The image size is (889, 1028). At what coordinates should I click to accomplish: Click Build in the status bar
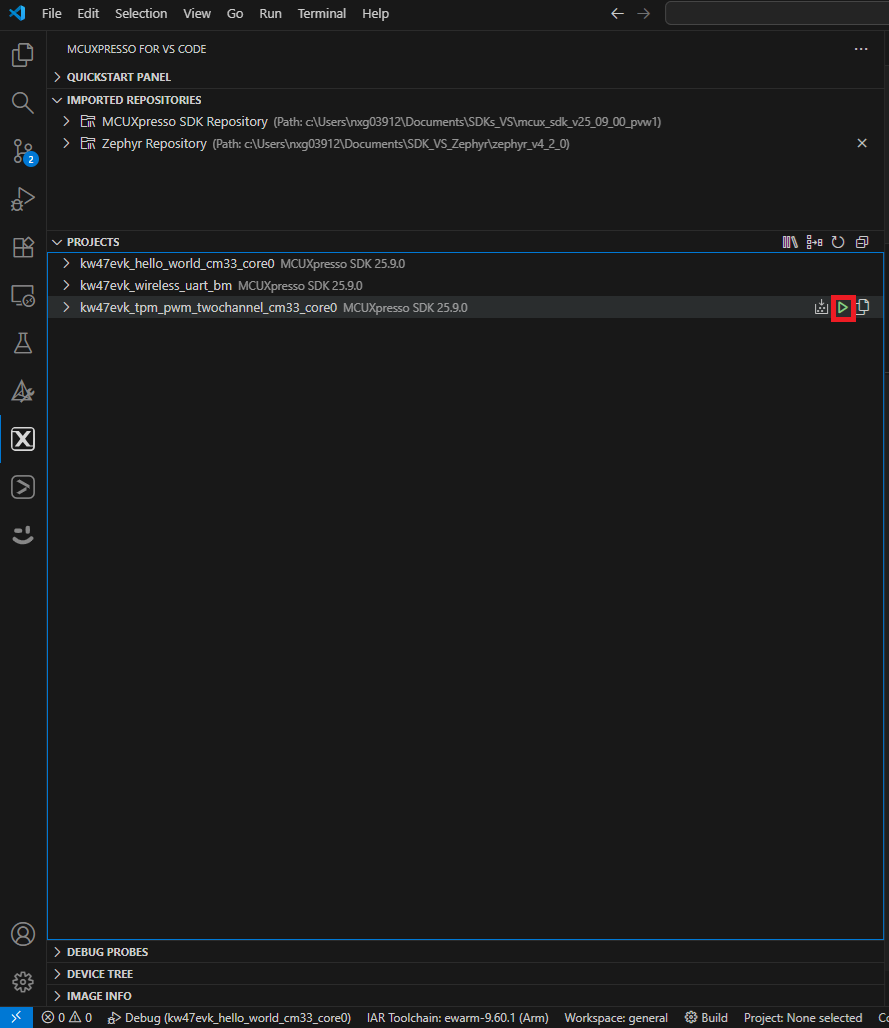pos(705,1017)
